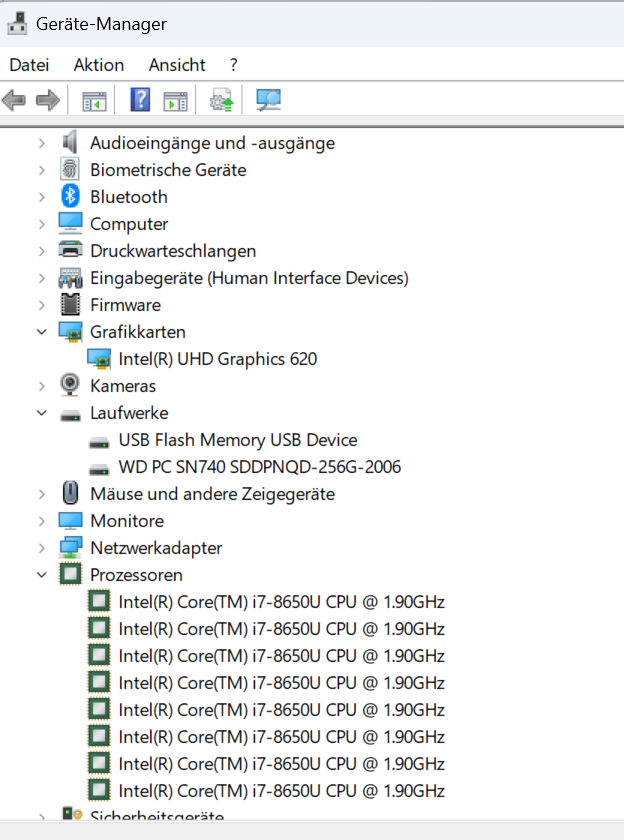
Task: Select the Kameras label
Action: (123, 386)
